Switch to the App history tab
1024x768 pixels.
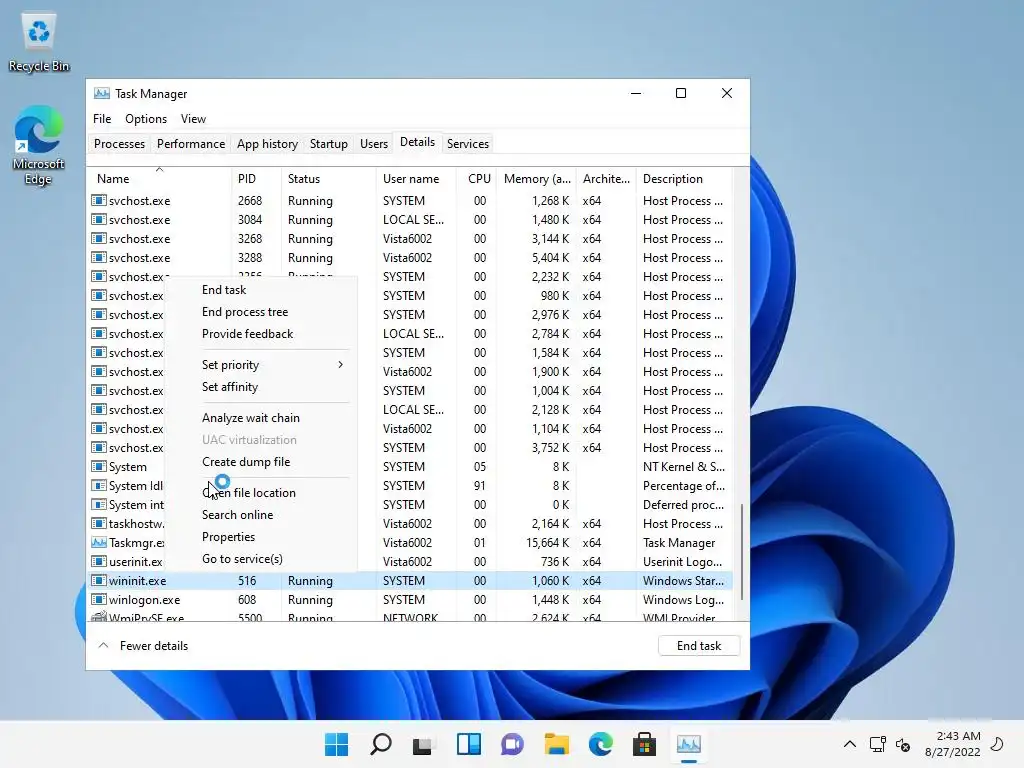(267, 144)
